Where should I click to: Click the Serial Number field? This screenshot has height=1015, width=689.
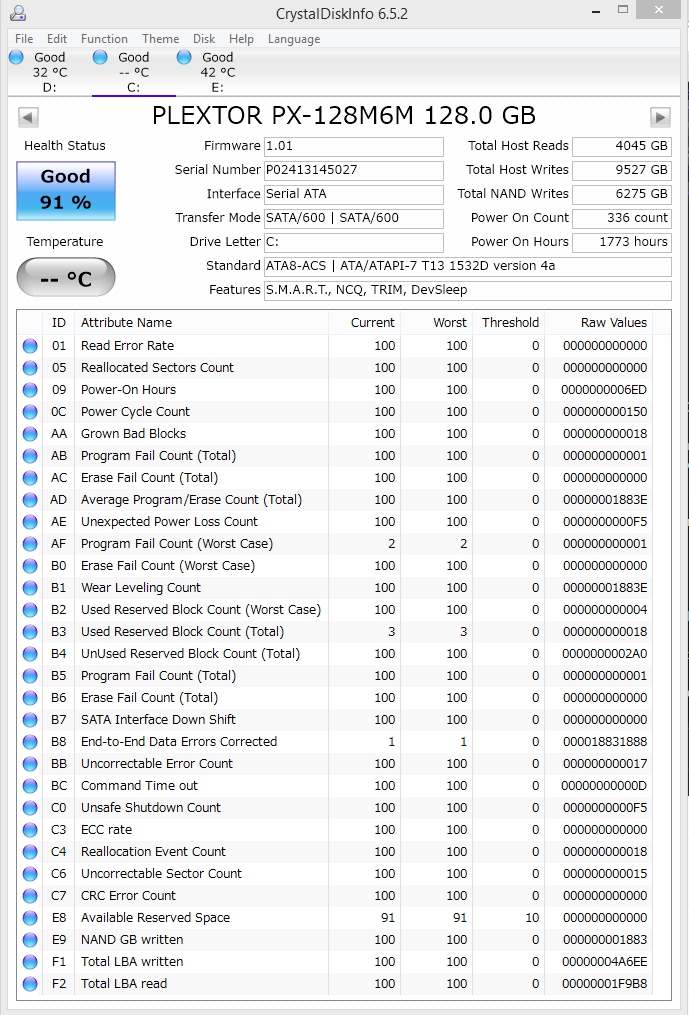[354, 170]
